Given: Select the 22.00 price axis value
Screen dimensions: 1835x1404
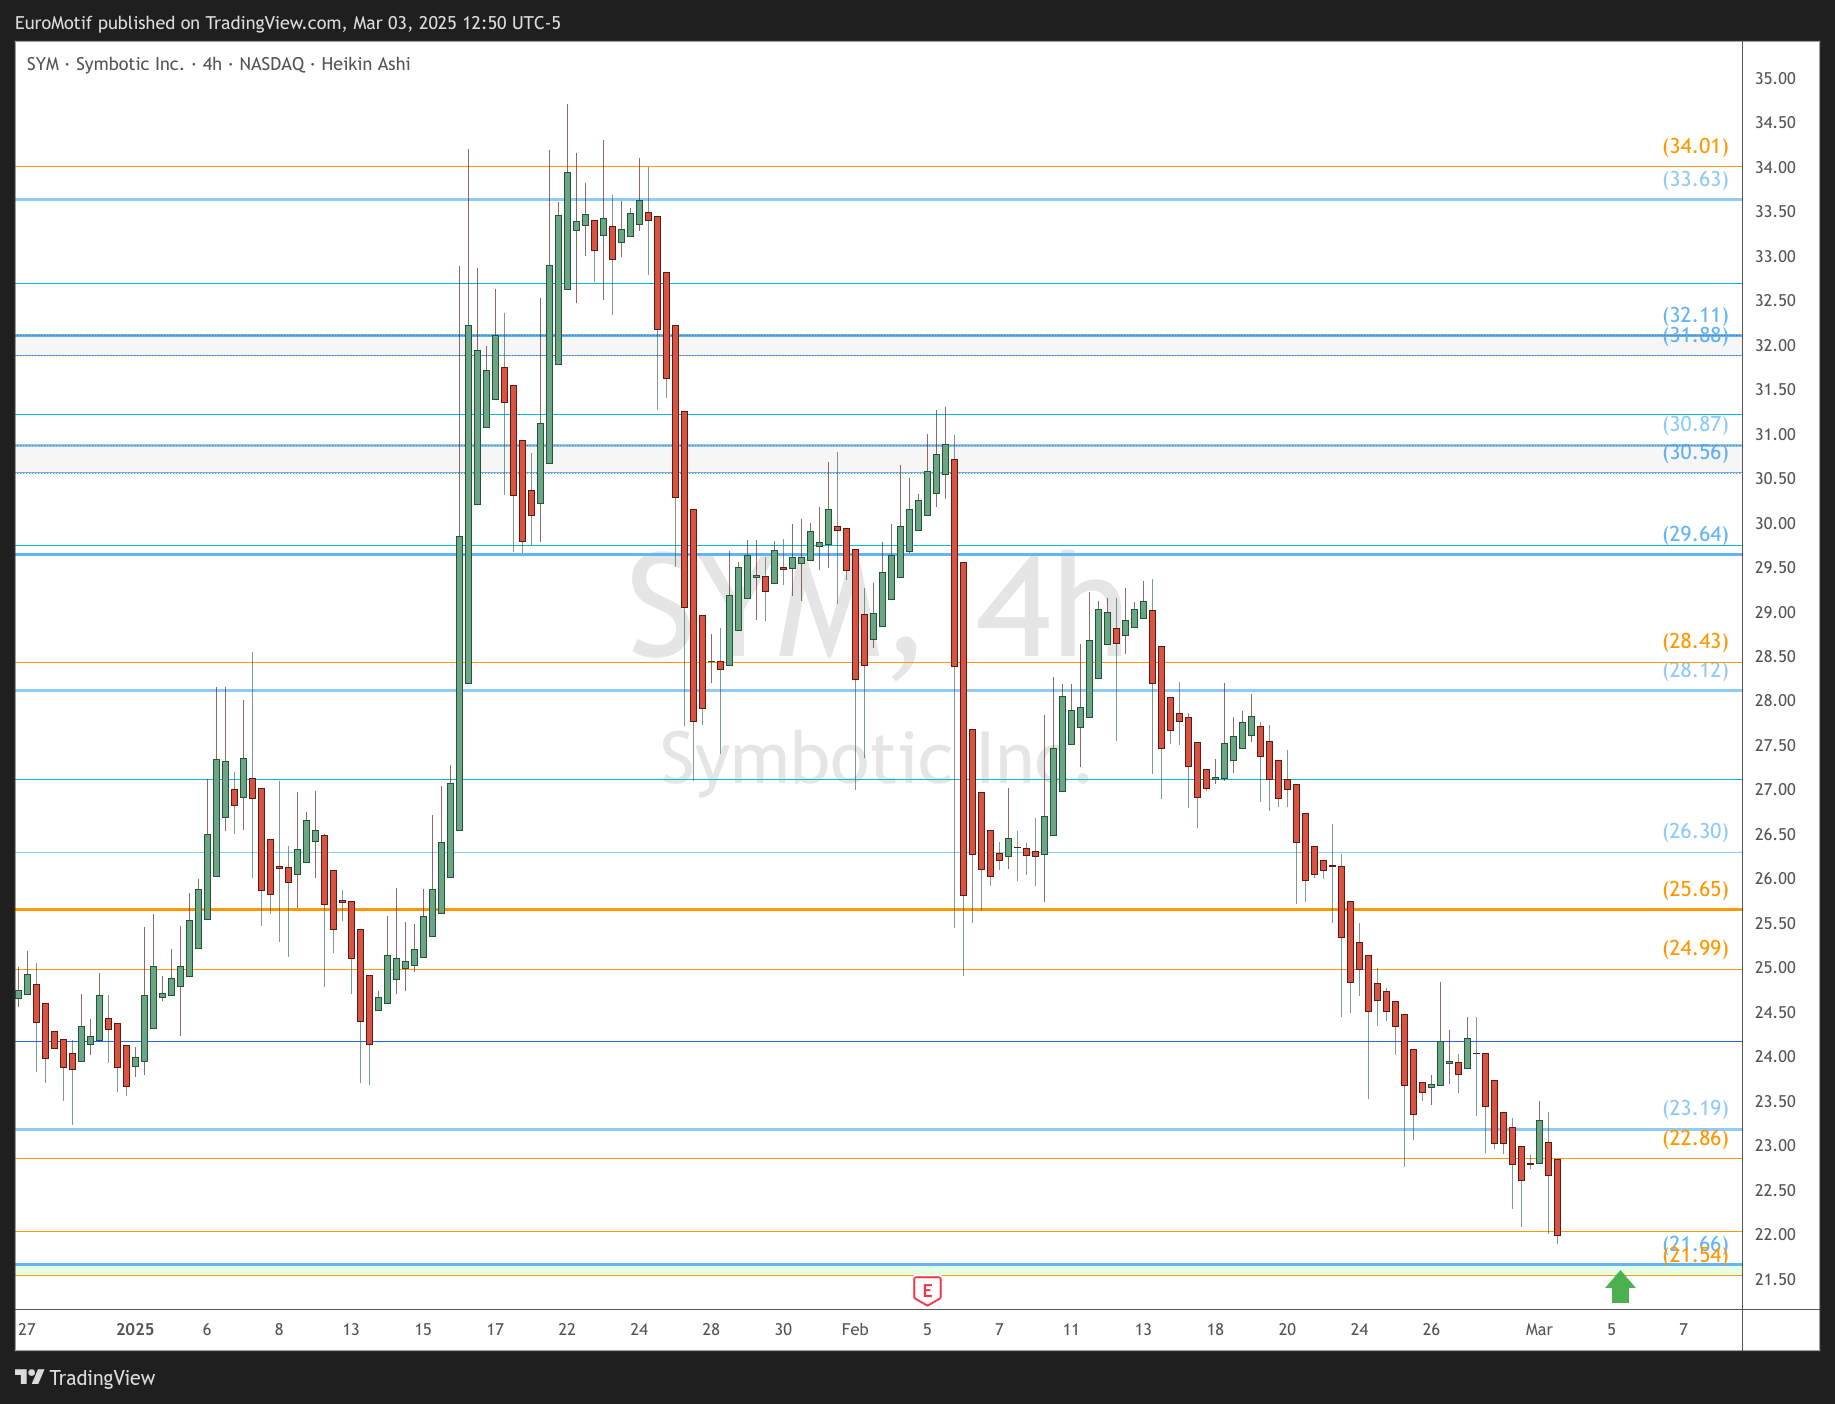Looking at the screenshot, I should 1775,1234.
